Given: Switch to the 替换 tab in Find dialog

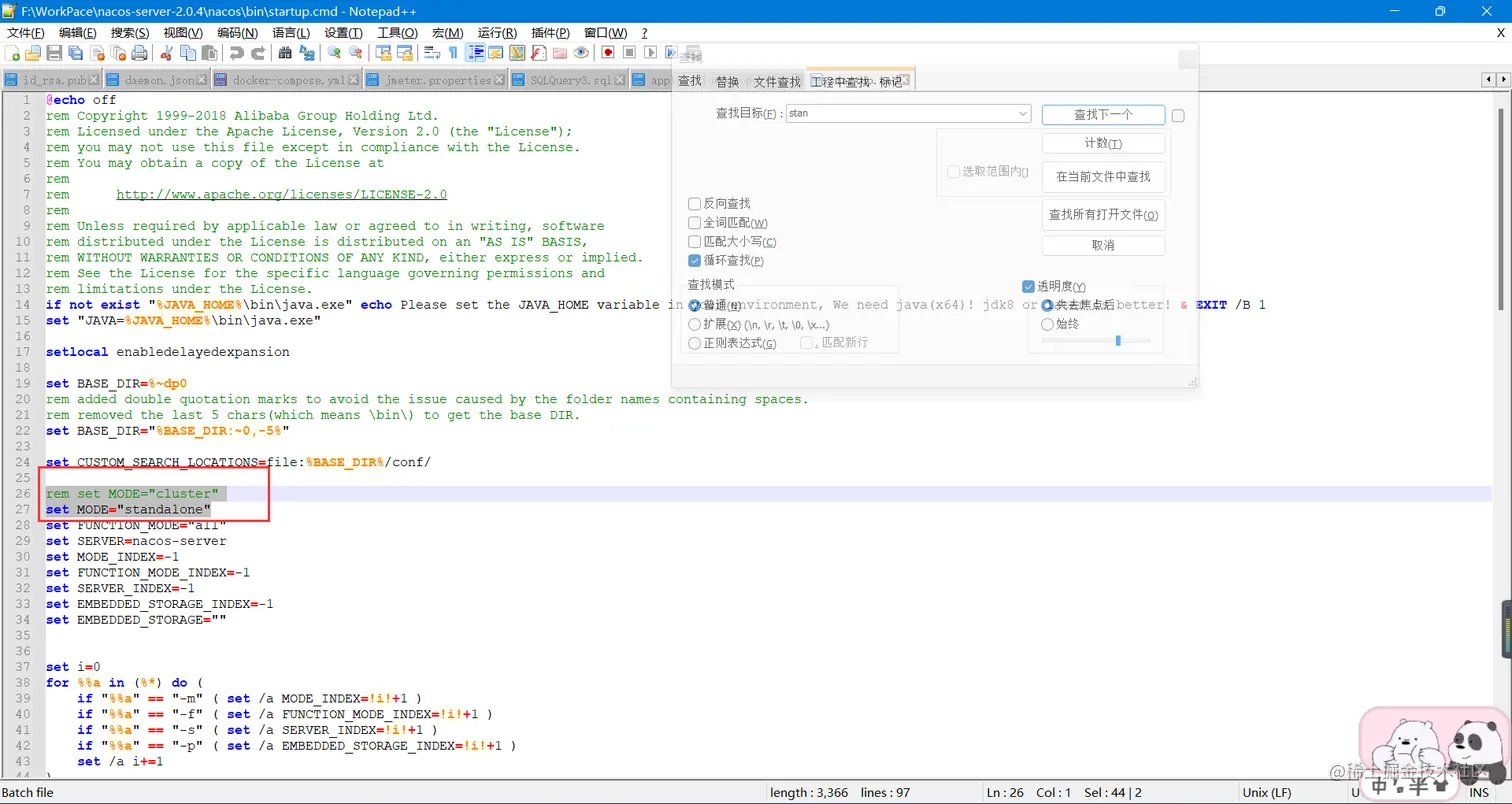Looking at the screenshot, I should point(727,82).
